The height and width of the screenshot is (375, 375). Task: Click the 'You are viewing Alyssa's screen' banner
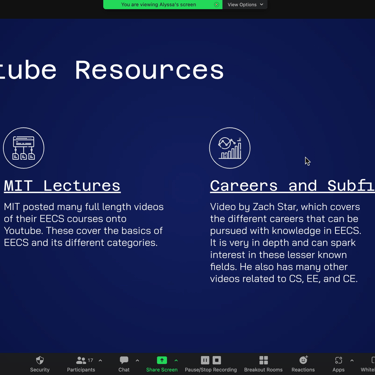pos(163,5)
